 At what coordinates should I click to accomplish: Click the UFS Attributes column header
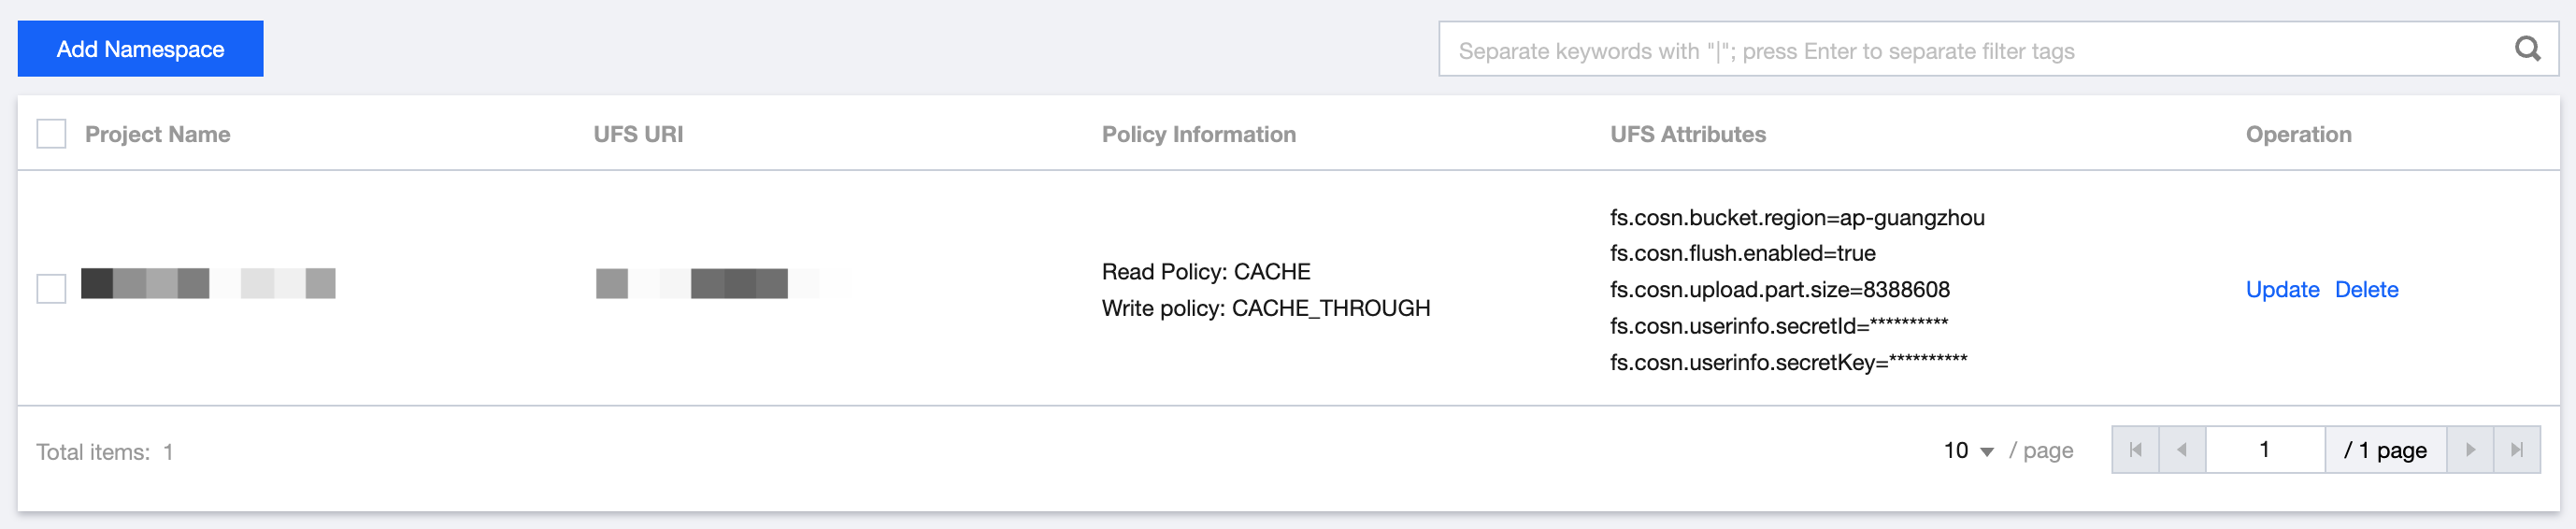pos(1687,134)
